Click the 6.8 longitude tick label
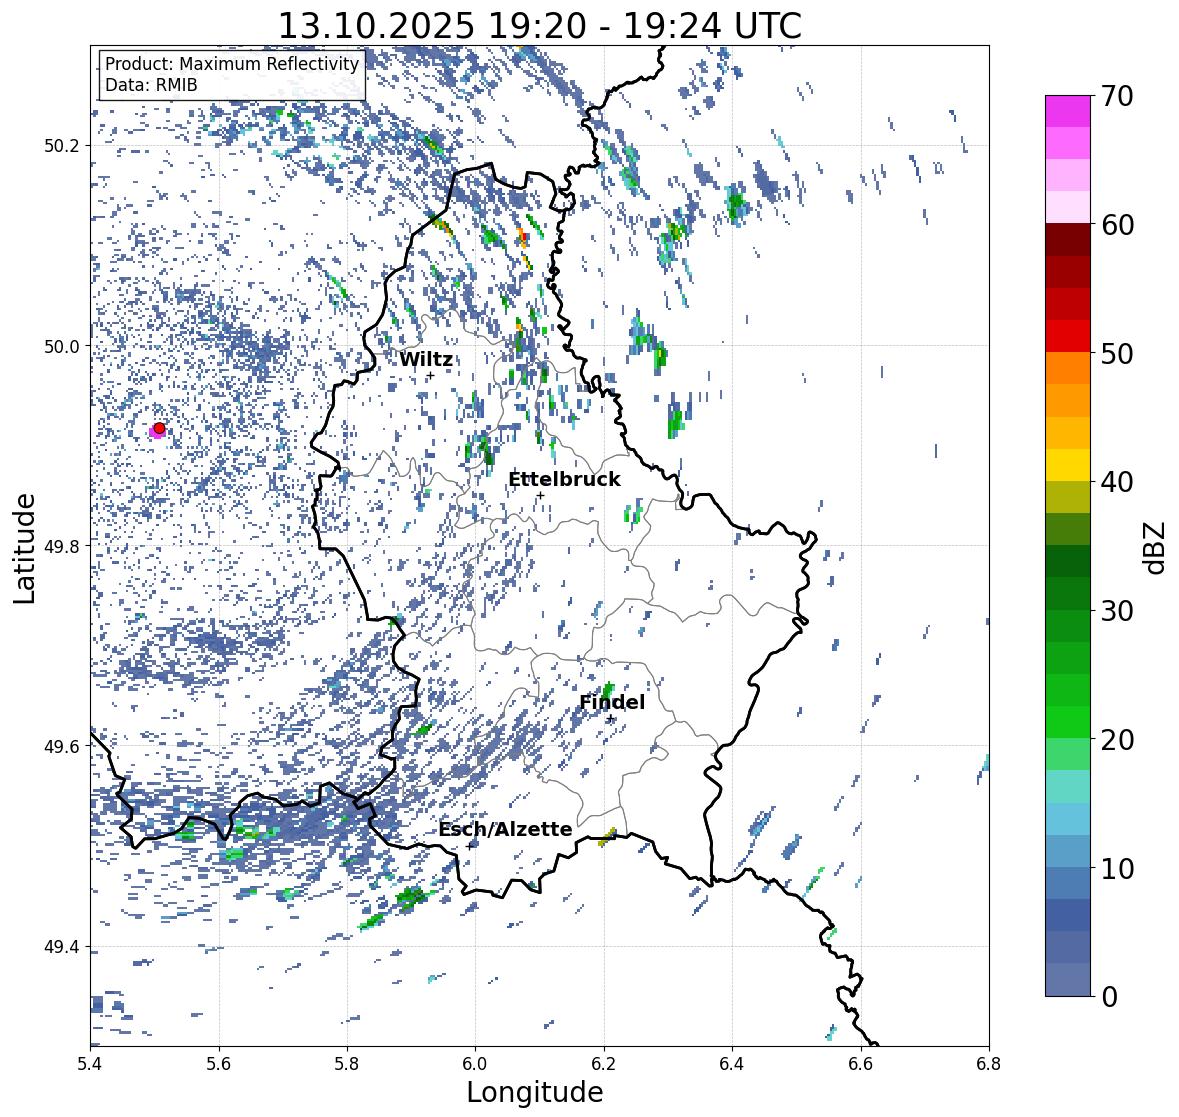The height and width of the screenshot is (1117, 1179). point(988,1064)
